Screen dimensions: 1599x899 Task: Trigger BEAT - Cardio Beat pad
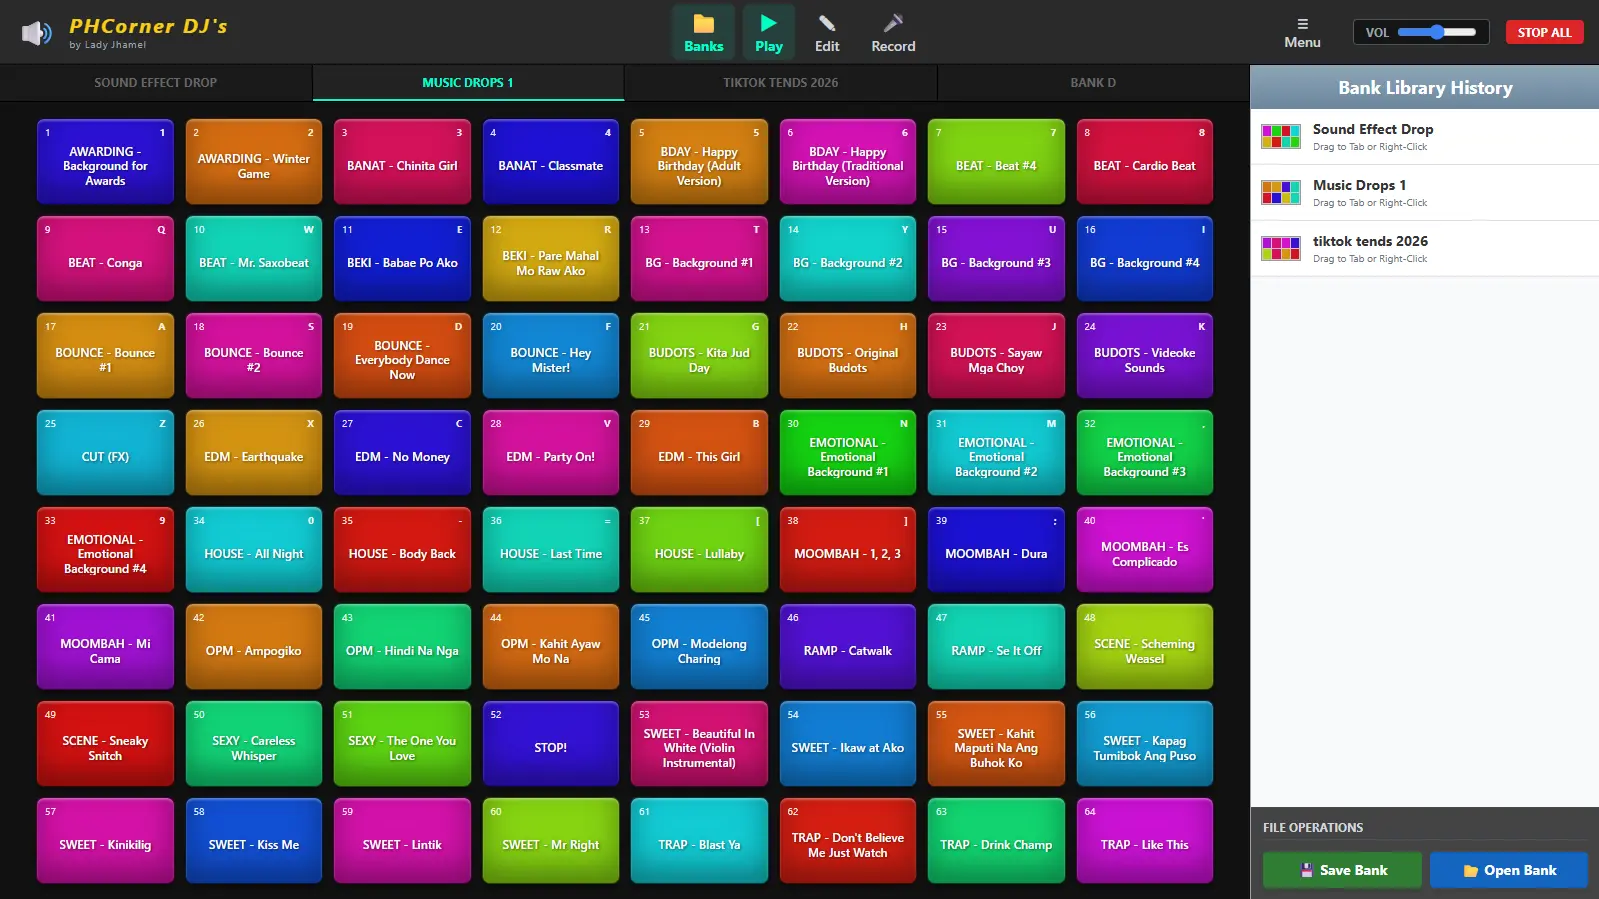1145,161
